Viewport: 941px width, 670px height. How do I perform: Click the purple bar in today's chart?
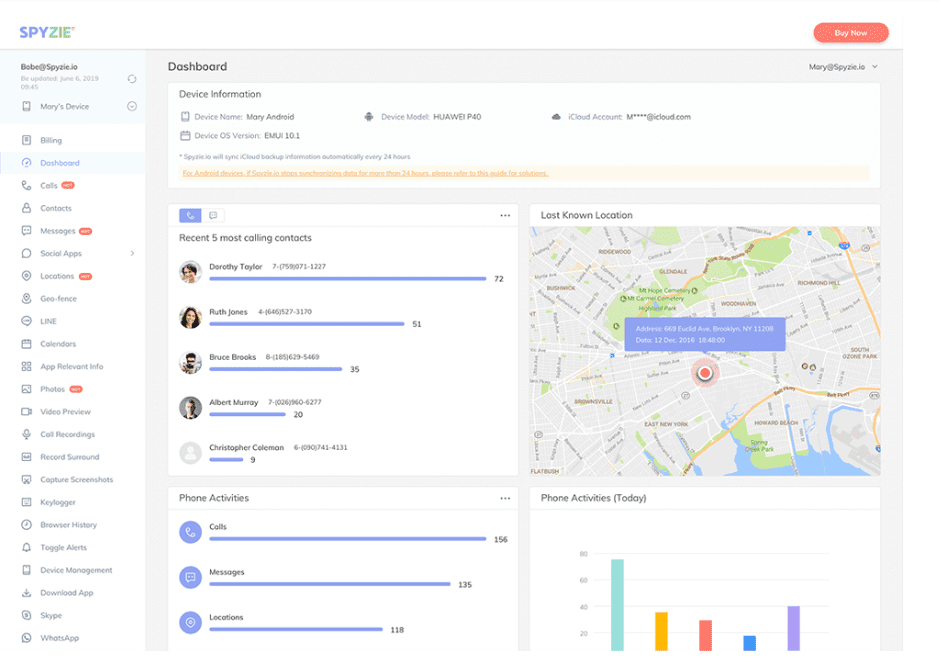click(793, 629)
